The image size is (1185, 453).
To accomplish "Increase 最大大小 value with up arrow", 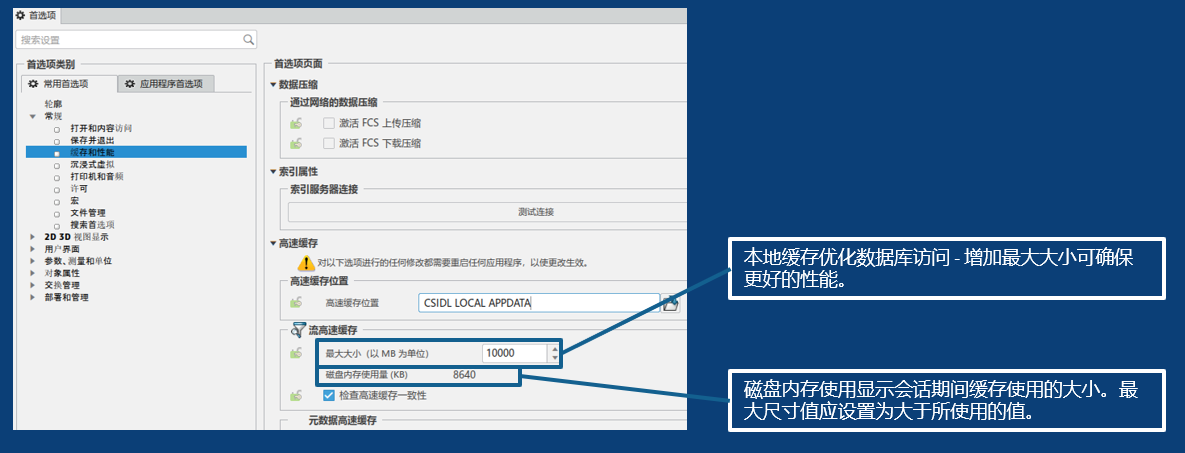I will coord(554,348).
